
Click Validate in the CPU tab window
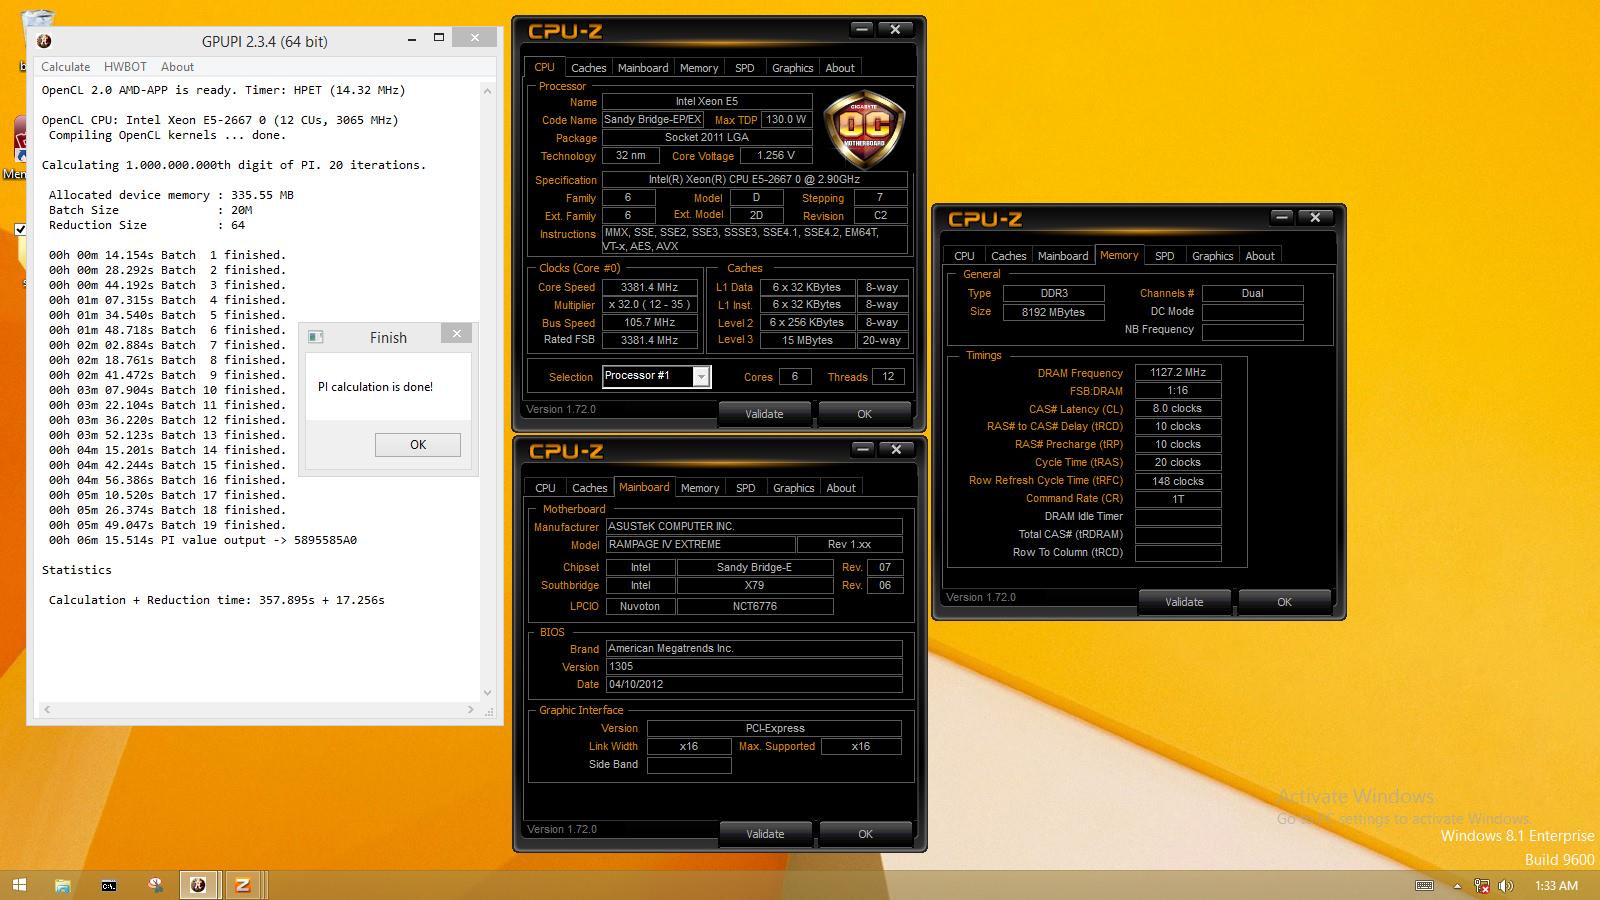(x=765, y=413)
